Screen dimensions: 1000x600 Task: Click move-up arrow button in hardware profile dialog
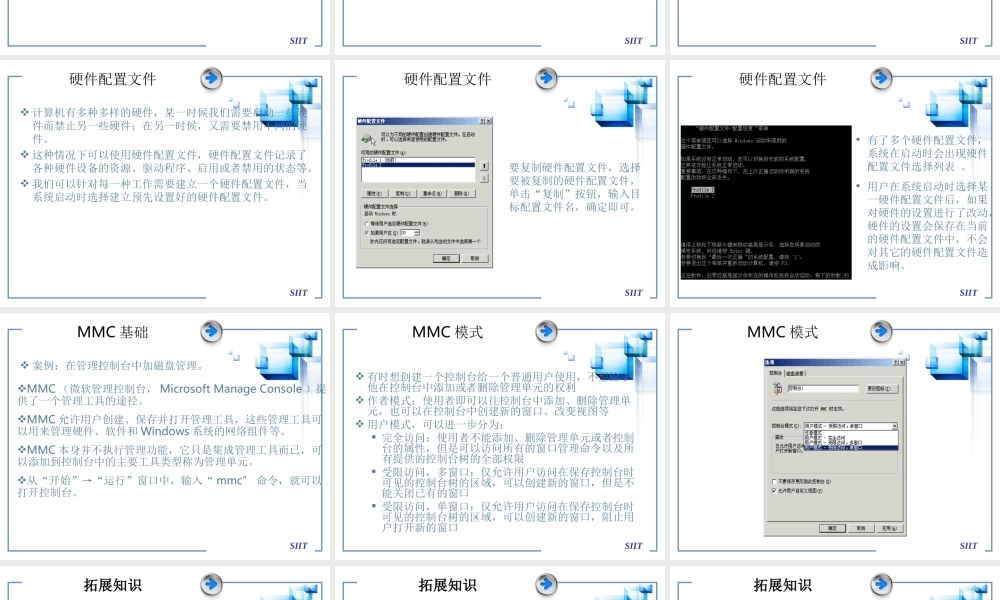click(x=484, y=166)
